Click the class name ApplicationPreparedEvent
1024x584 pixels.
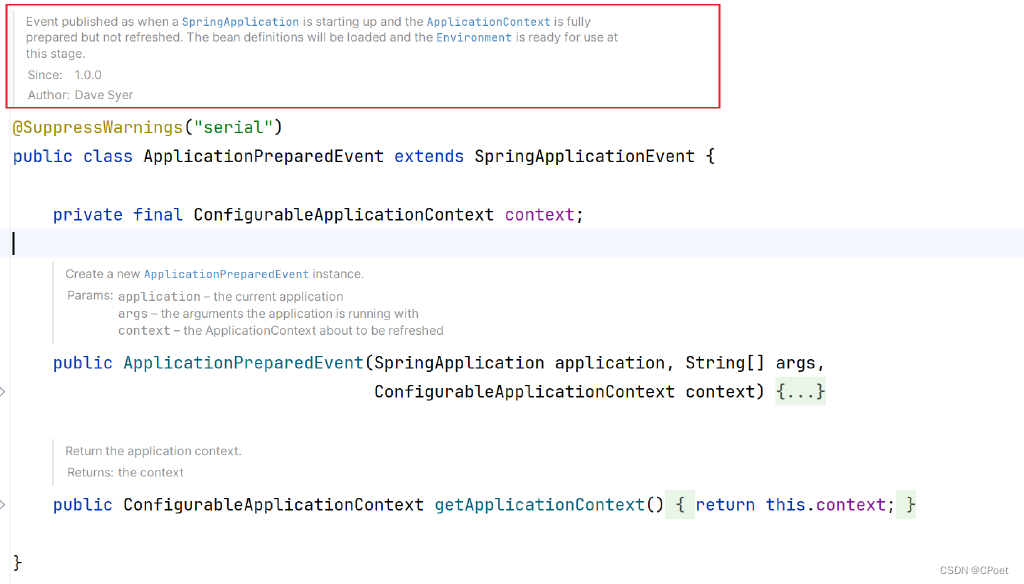click(x=264, y=155)
